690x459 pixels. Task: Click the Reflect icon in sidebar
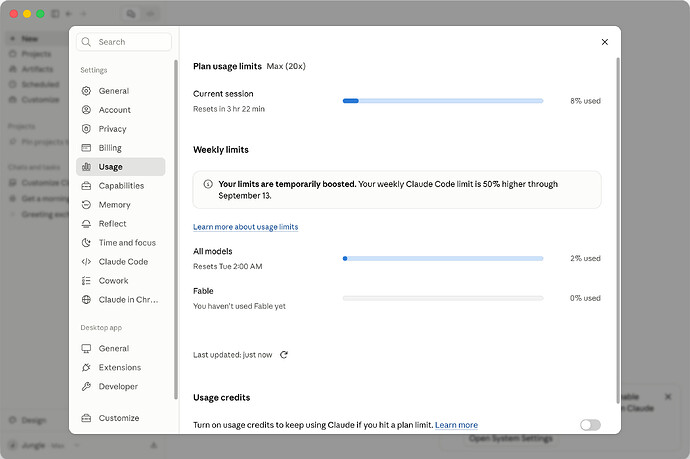(x=86, y=224)
